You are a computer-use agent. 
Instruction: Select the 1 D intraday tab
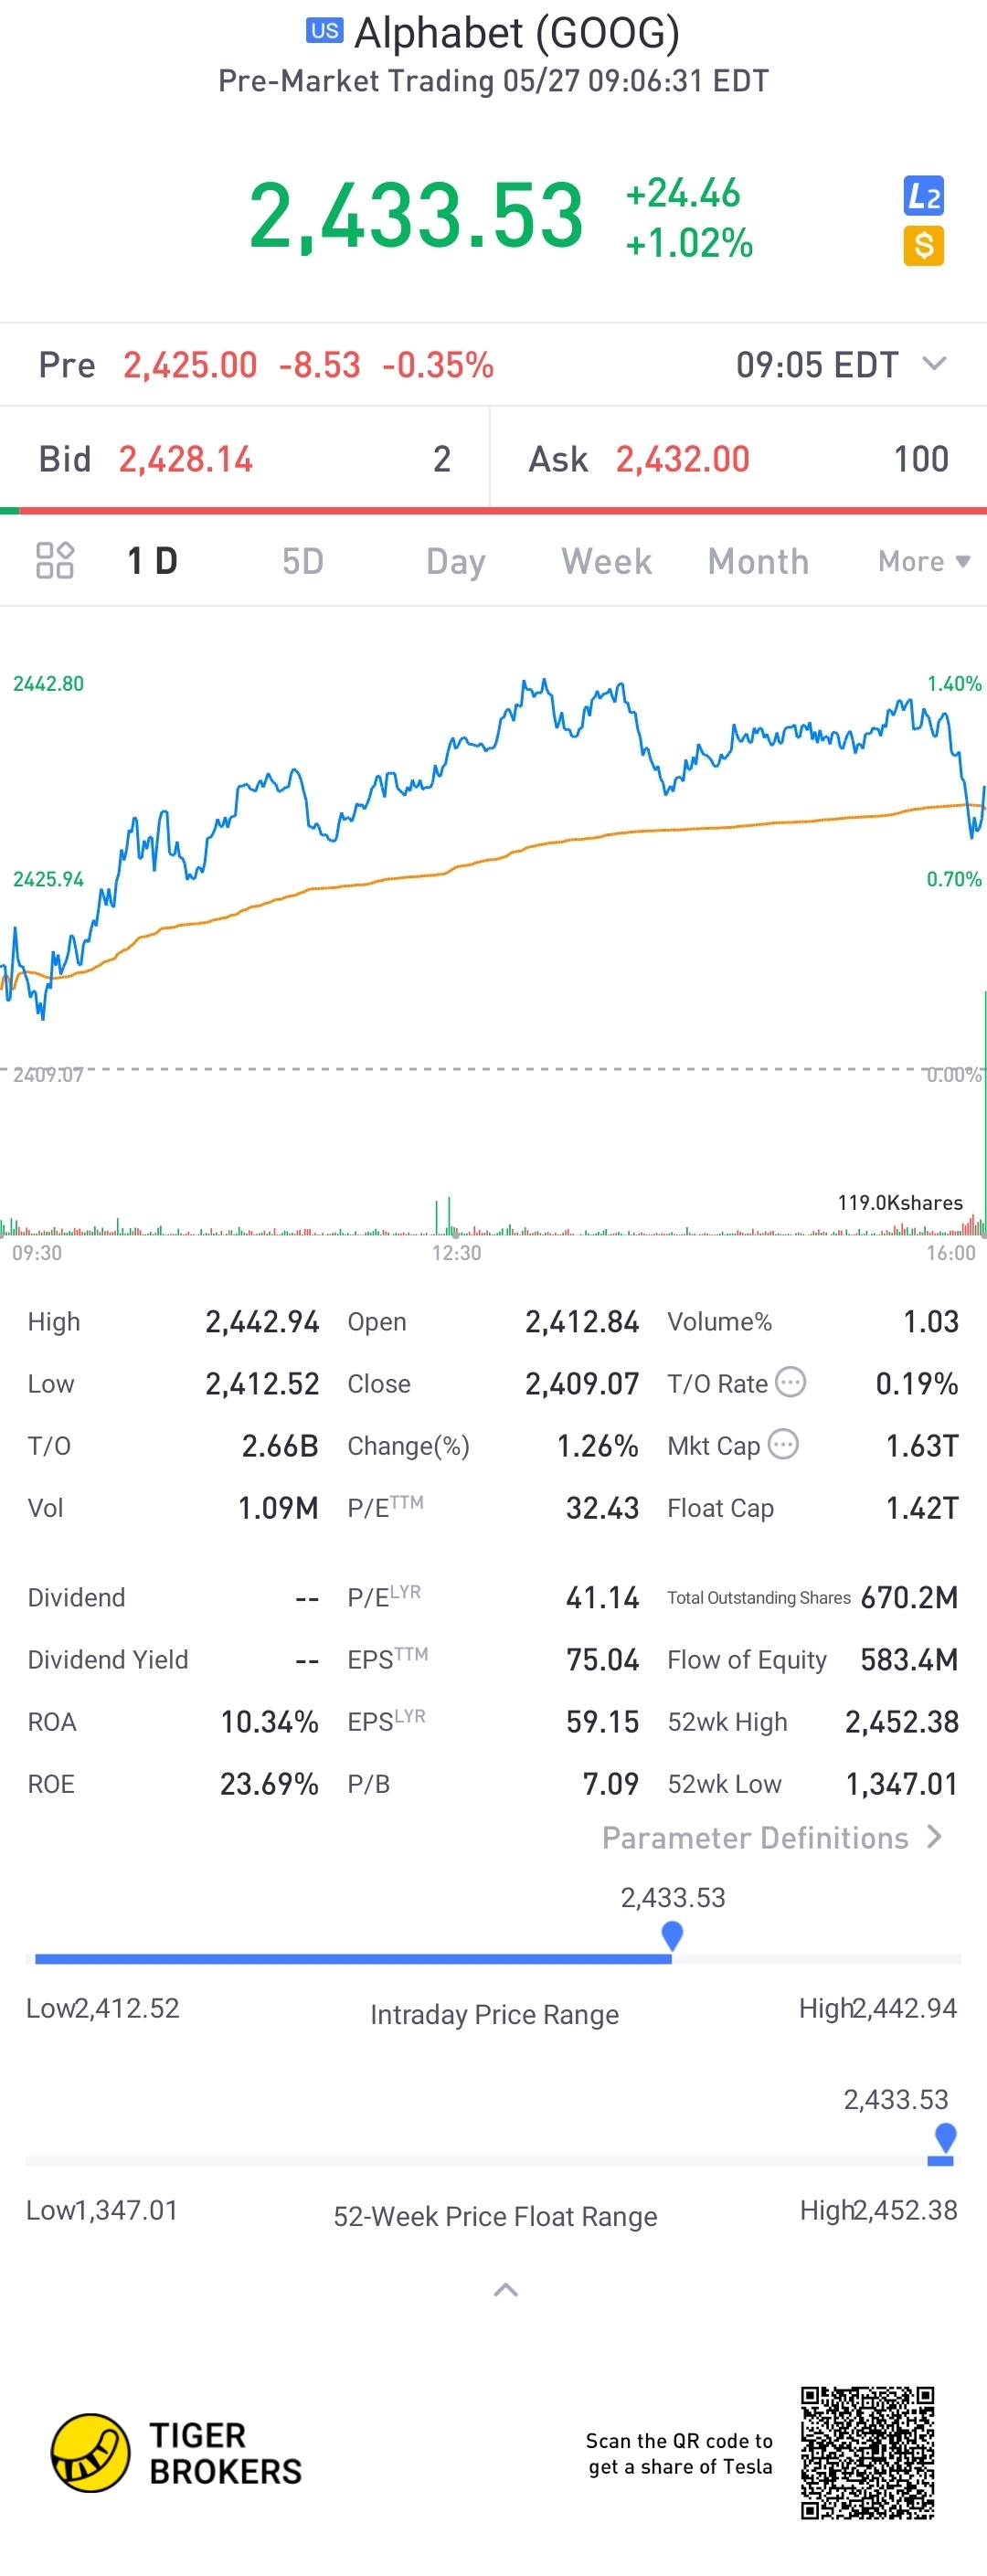point(152,561)
